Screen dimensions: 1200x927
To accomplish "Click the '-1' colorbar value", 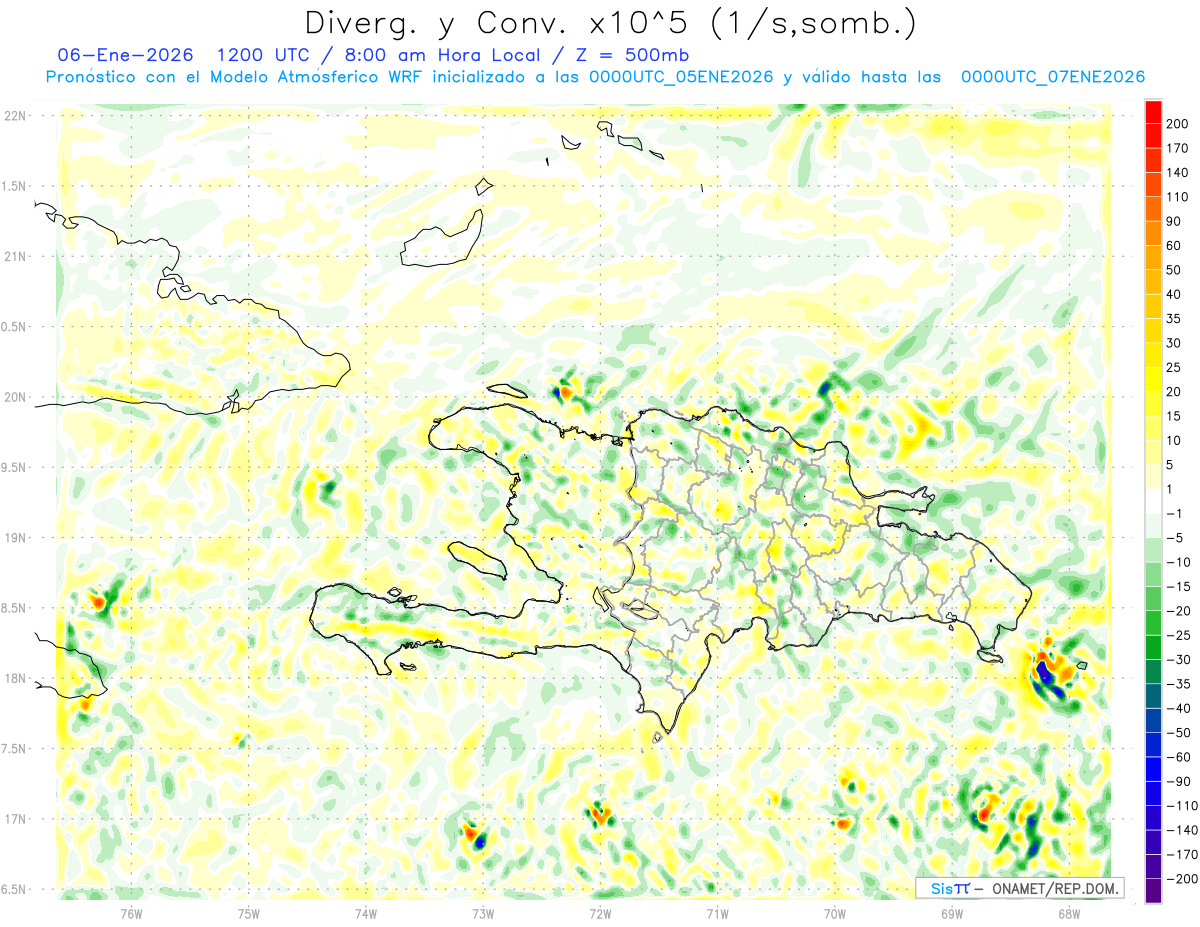I will pyautogui.click(x=1176, y=514).
